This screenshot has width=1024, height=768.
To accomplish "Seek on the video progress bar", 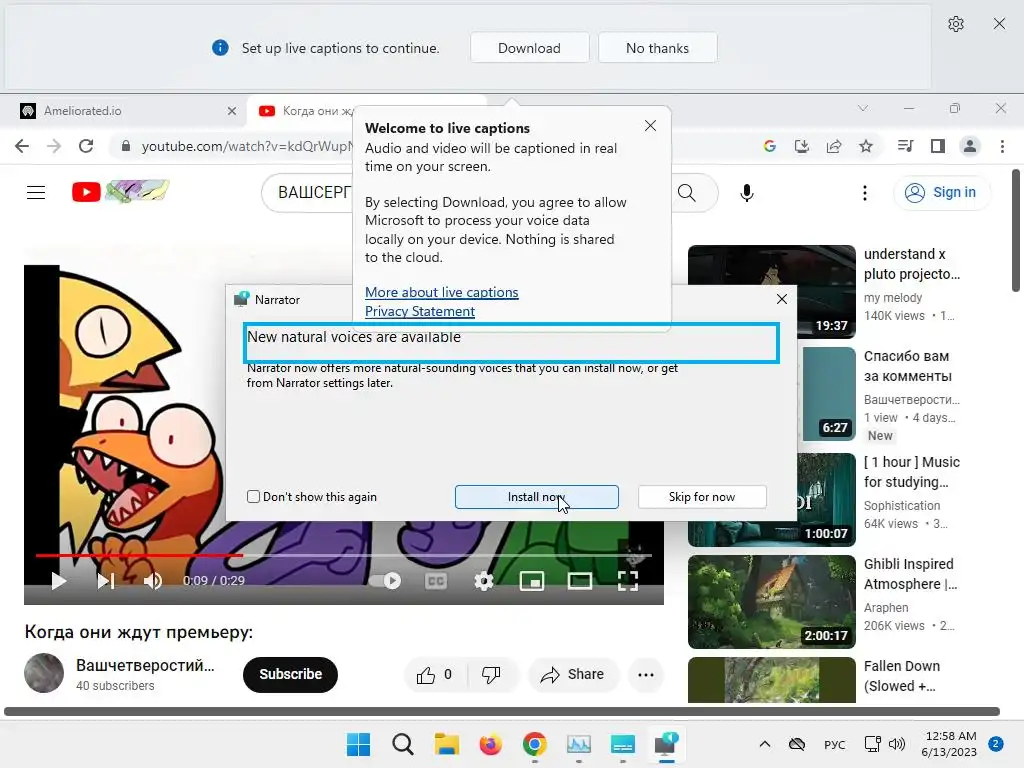I will 344,555.
